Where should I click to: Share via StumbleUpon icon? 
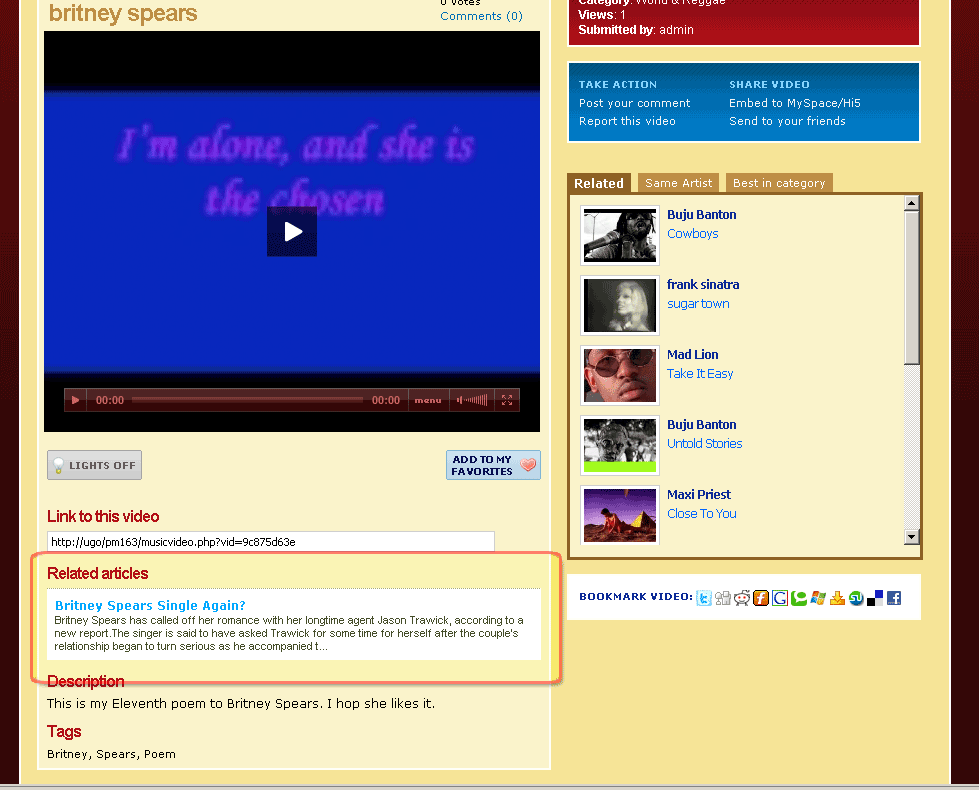click(856, 598)
